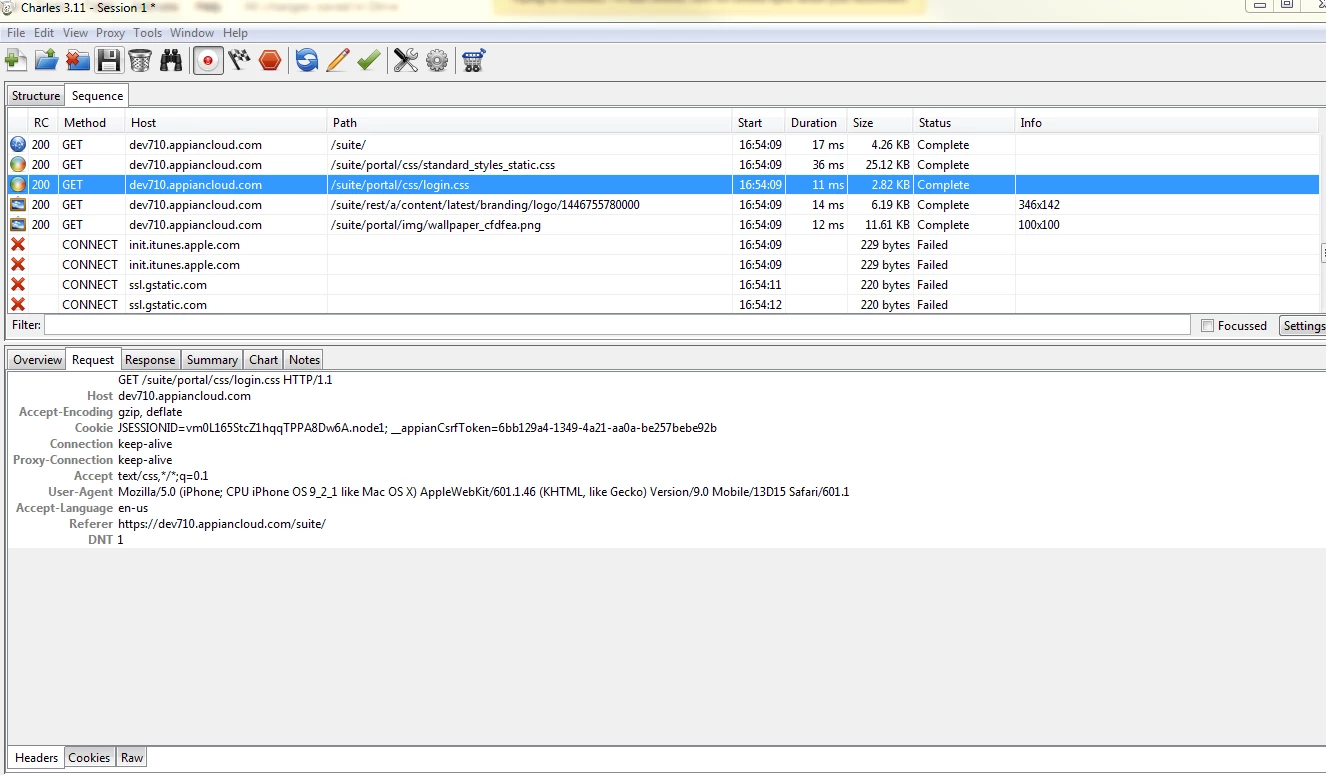This screenshot has width=1326, height=775.
Task: Edit request with the pencil icon
Action: point(338,60)
